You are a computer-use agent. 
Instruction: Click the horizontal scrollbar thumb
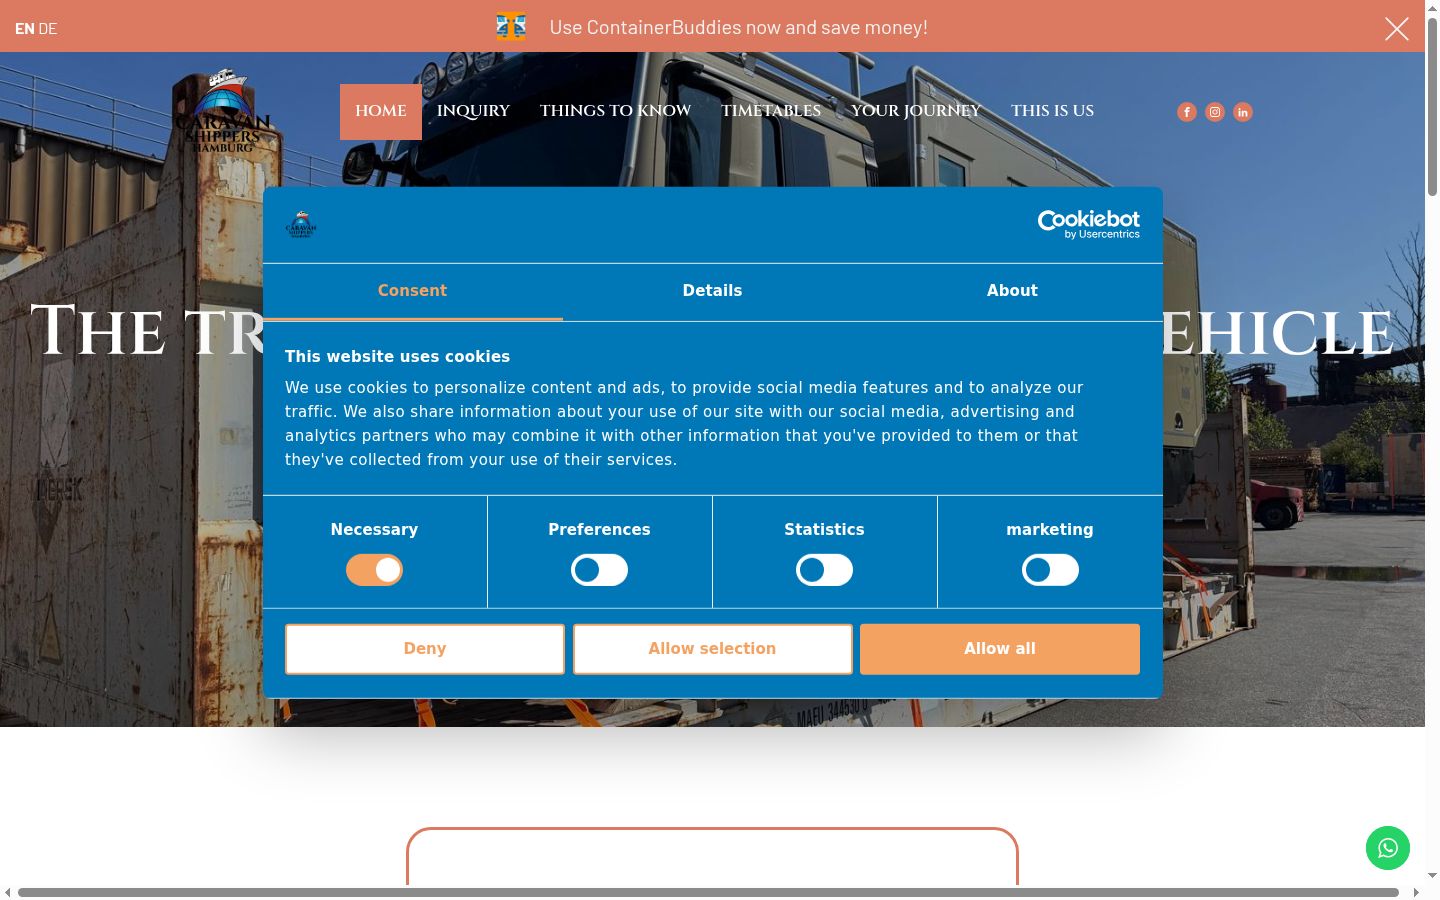click(x=708, y=892)
